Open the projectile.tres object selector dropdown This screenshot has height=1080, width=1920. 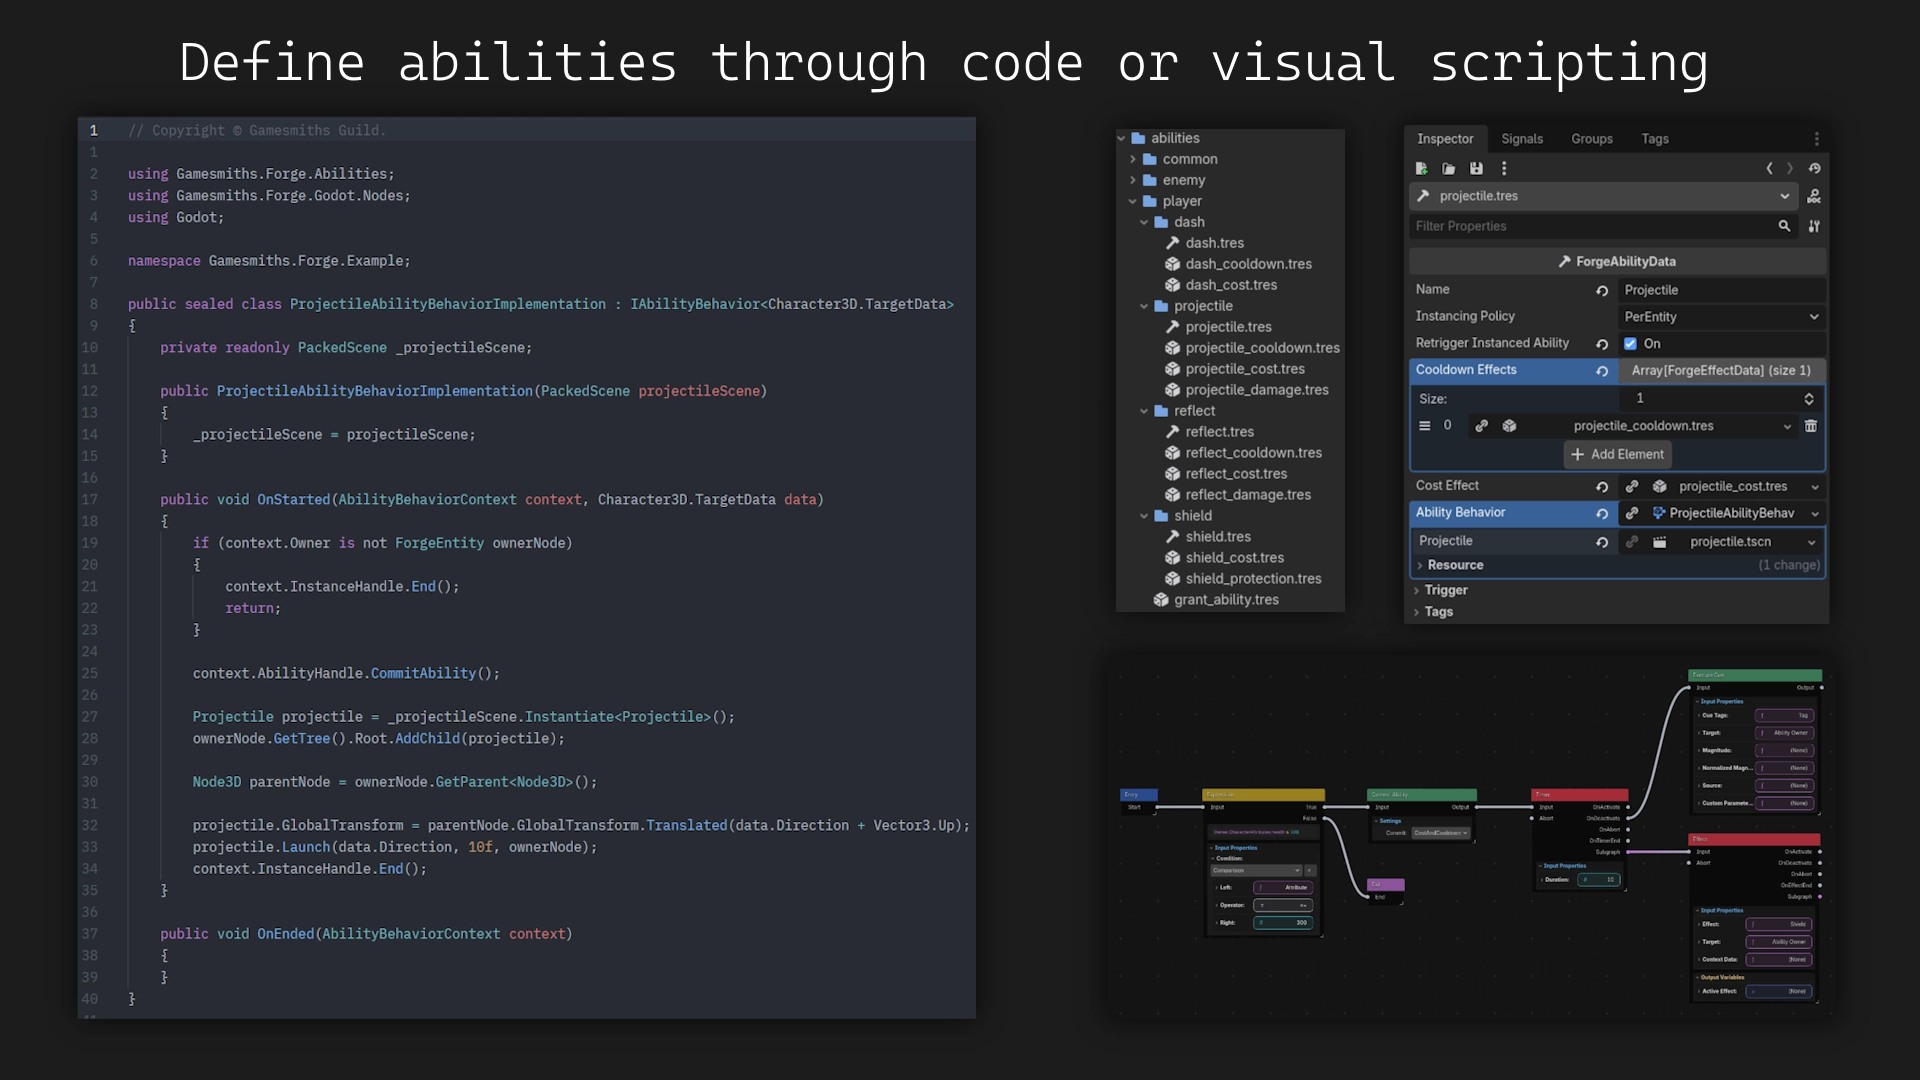(1603, 196)
